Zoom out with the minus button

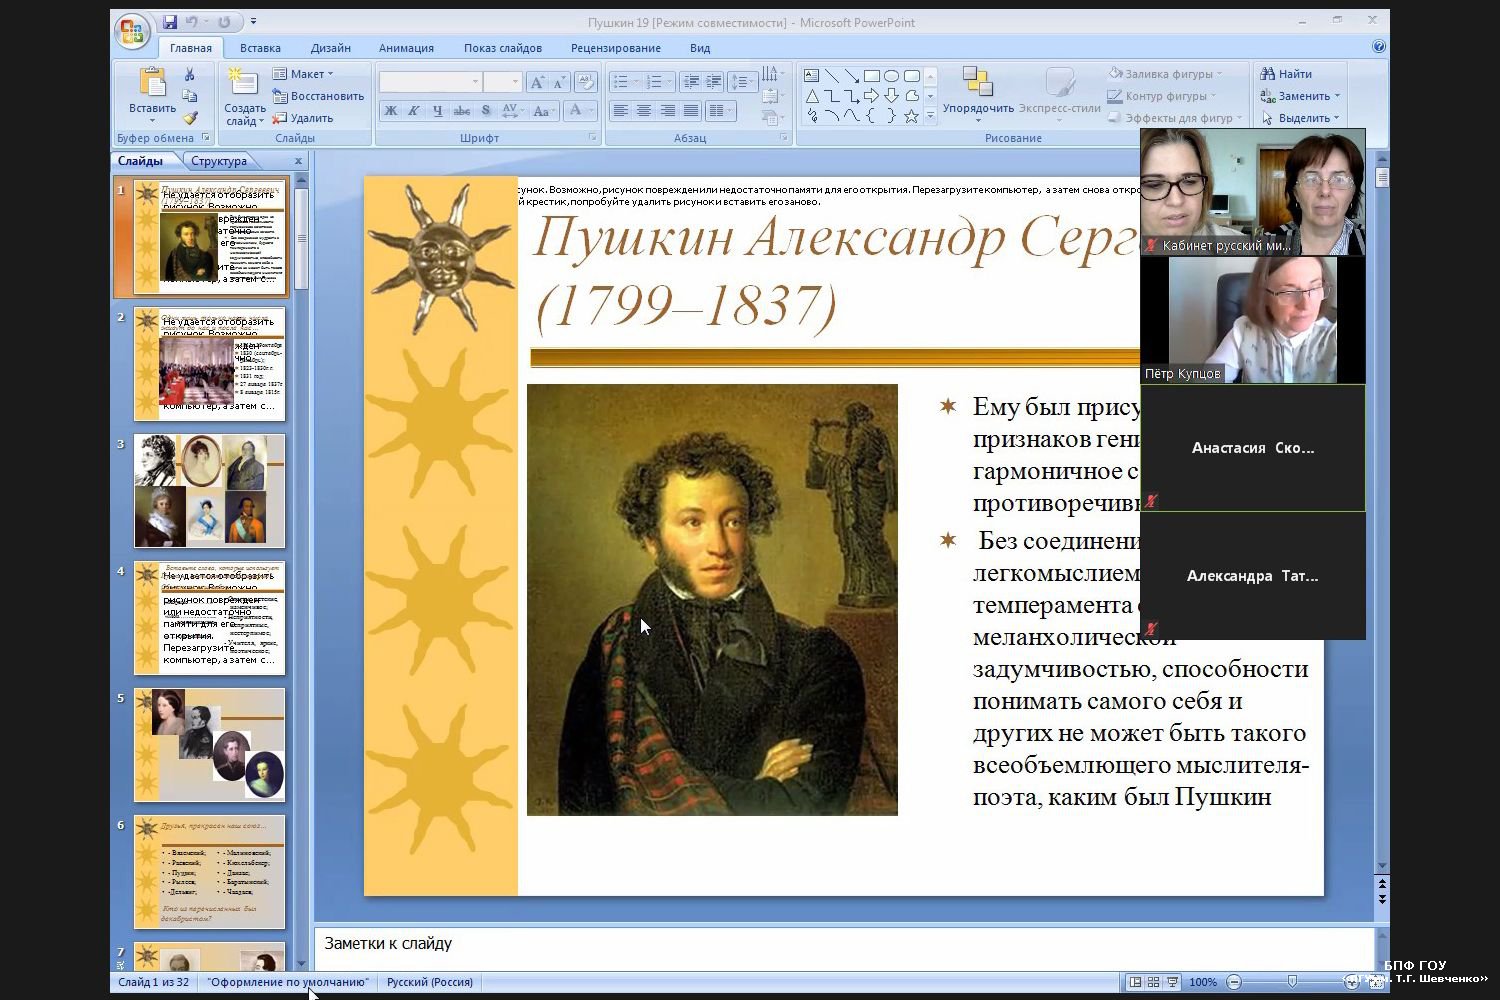click(1234, 982)
